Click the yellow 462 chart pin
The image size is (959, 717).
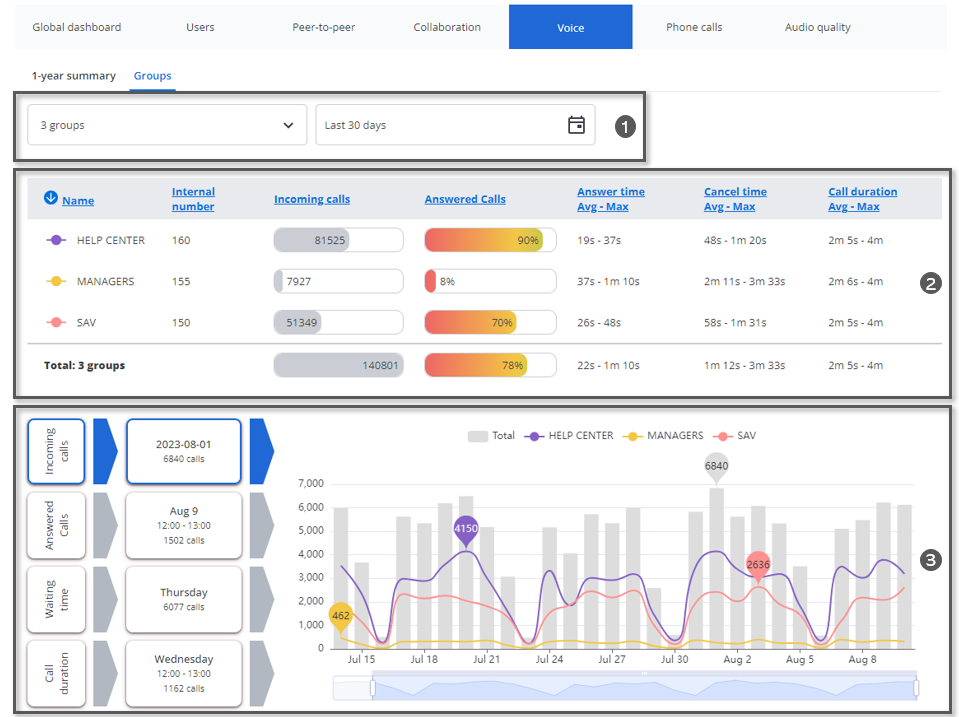(x=341, y=617)
